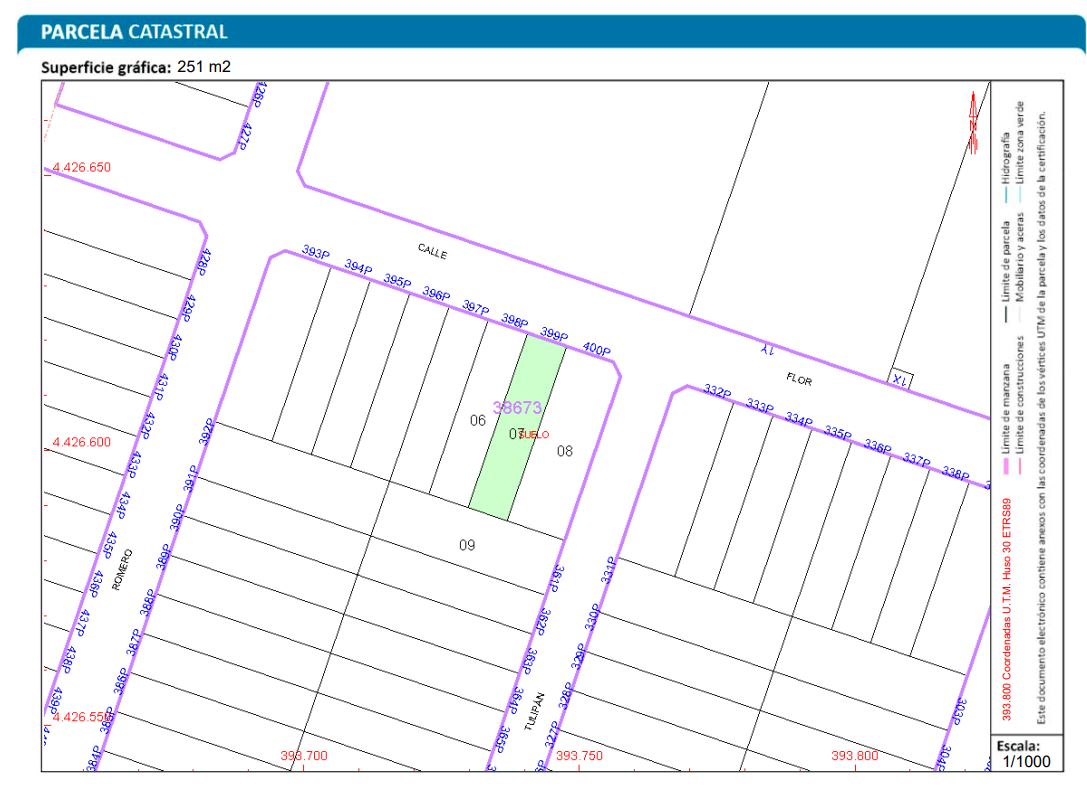The width and height of the screenshot is (1087, 796).
Task: Click parcel number 06 on the map
Action: (x=478, y=421)
